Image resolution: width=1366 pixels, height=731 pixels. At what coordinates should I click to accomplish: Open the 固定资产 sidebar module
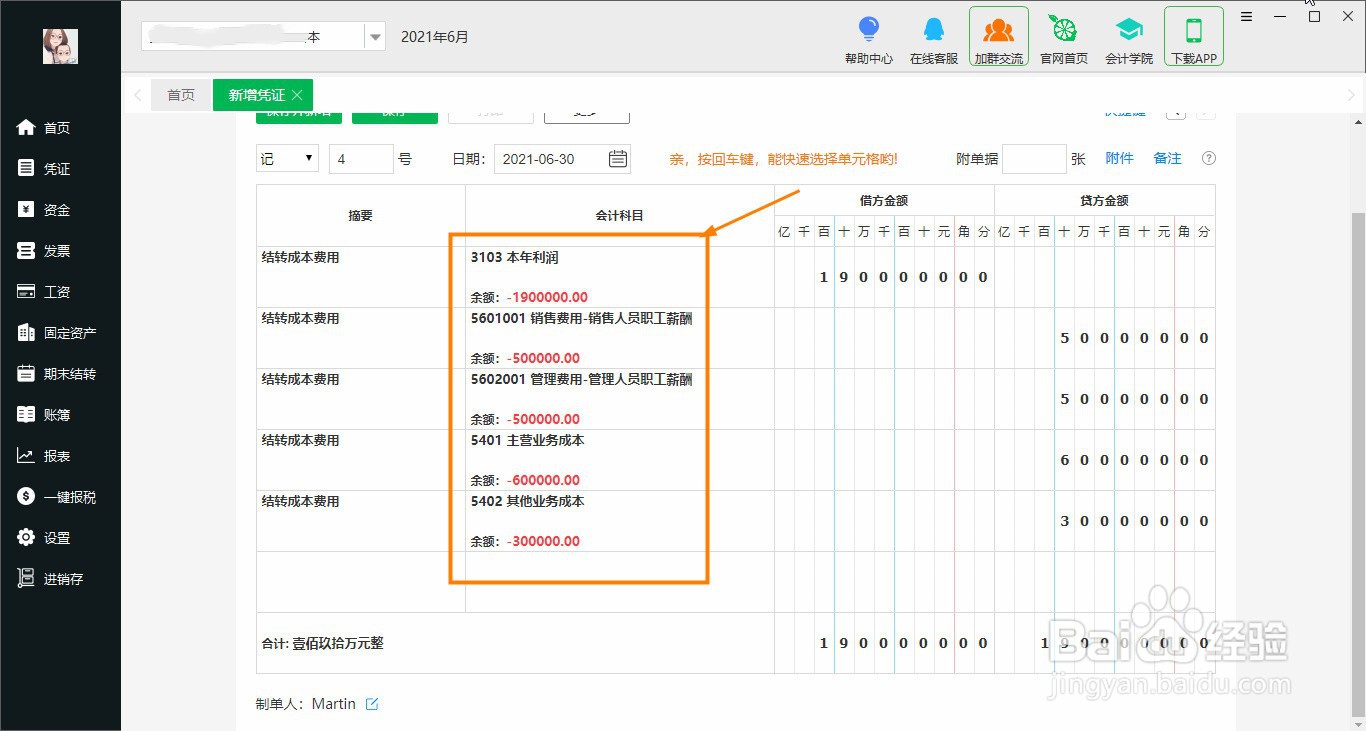pos(57,333)
